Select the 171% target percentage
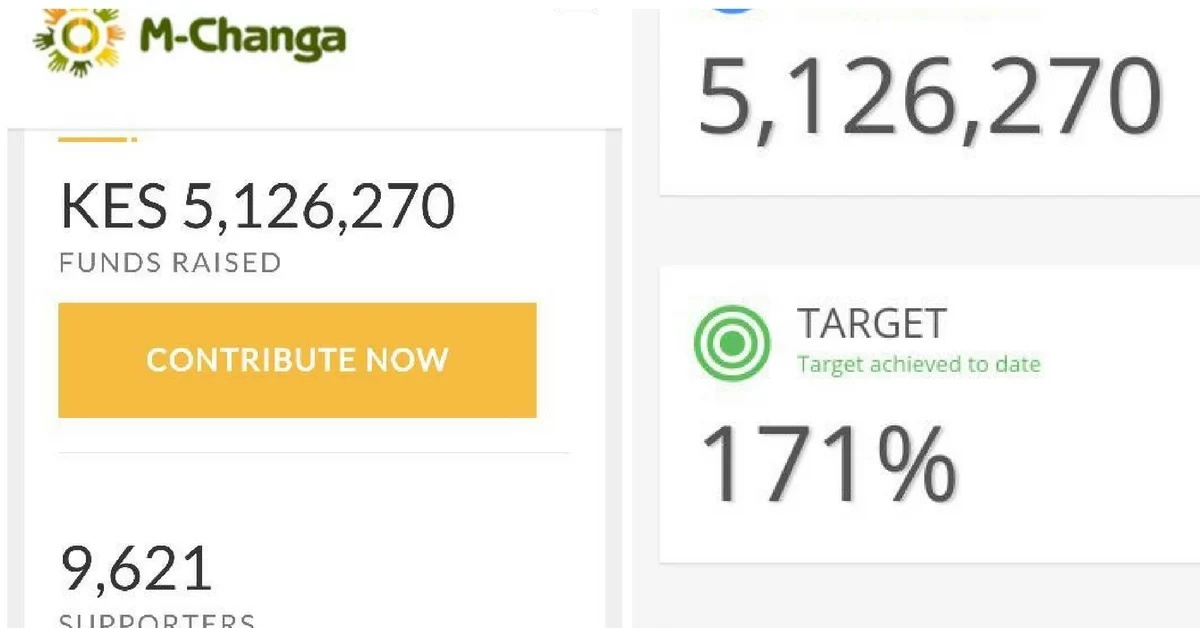1200x628 pixels. coord(827,463)
